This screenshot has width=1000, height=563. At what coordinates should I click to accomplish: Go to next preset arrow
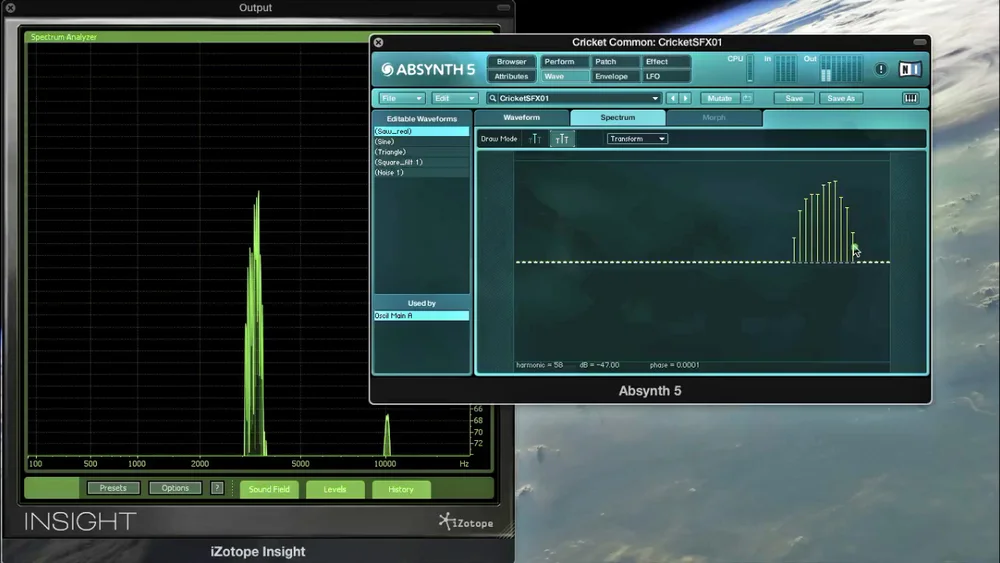(686, 98)
